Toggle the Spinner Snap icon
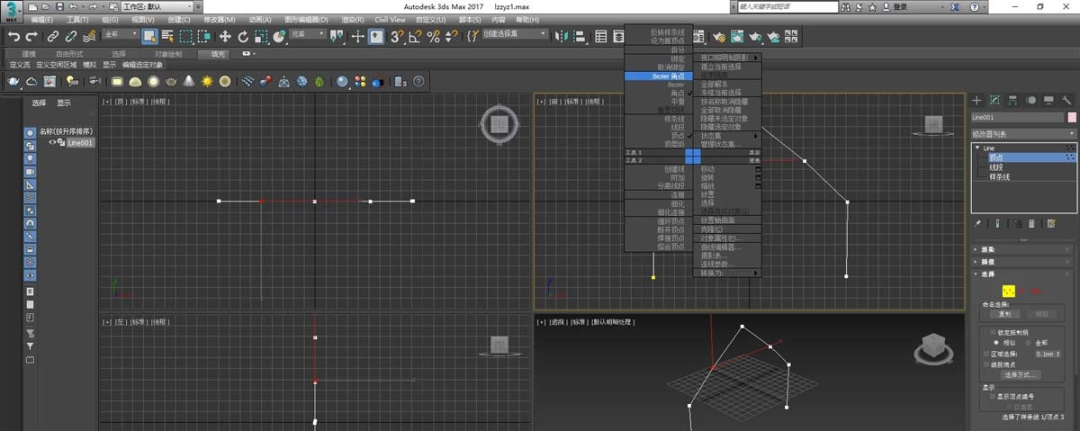Viewport: 1080px width, 431px height. click(451, 36)
